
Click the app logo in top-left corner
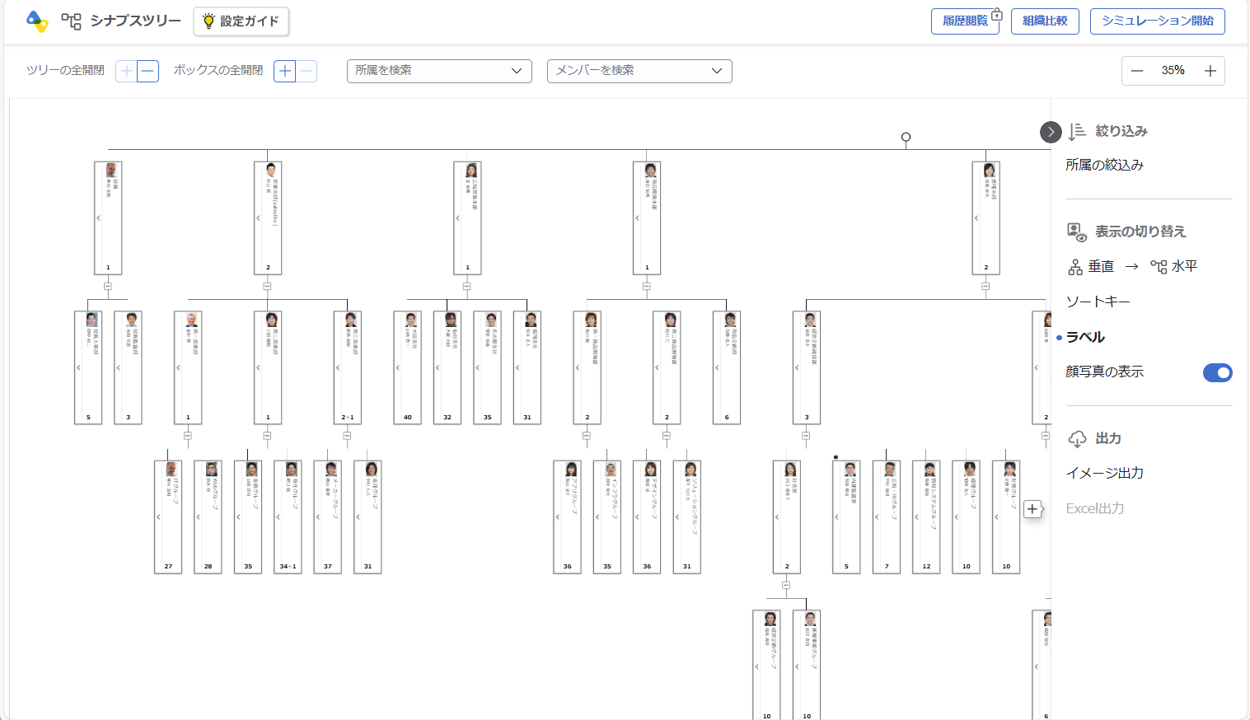[x=37, y=21]
